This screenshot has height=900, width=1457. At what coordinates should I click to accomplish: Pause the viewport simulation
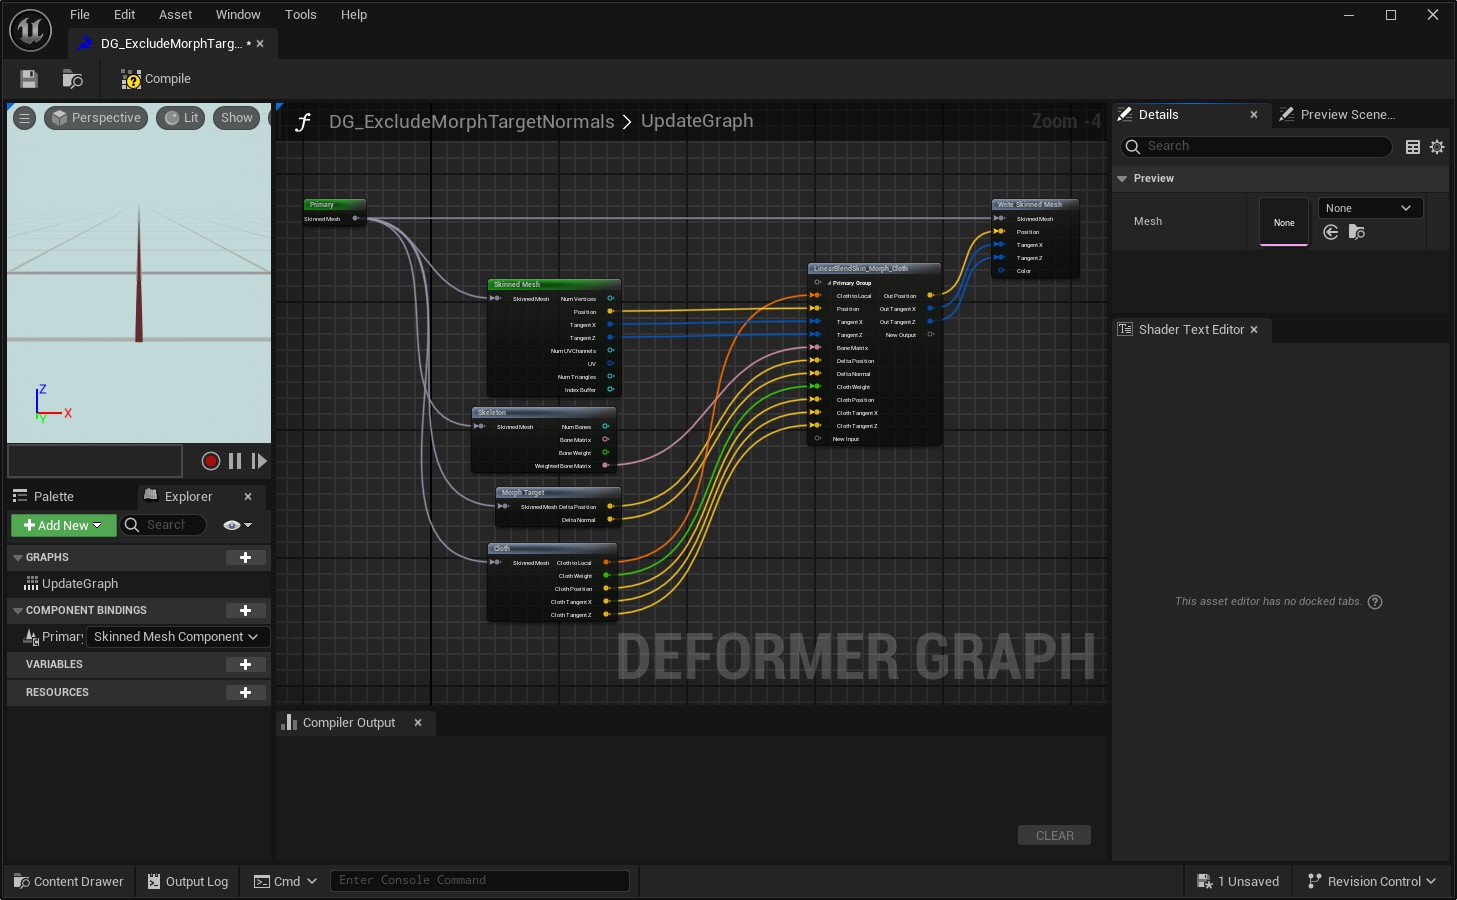click(235, 461)
